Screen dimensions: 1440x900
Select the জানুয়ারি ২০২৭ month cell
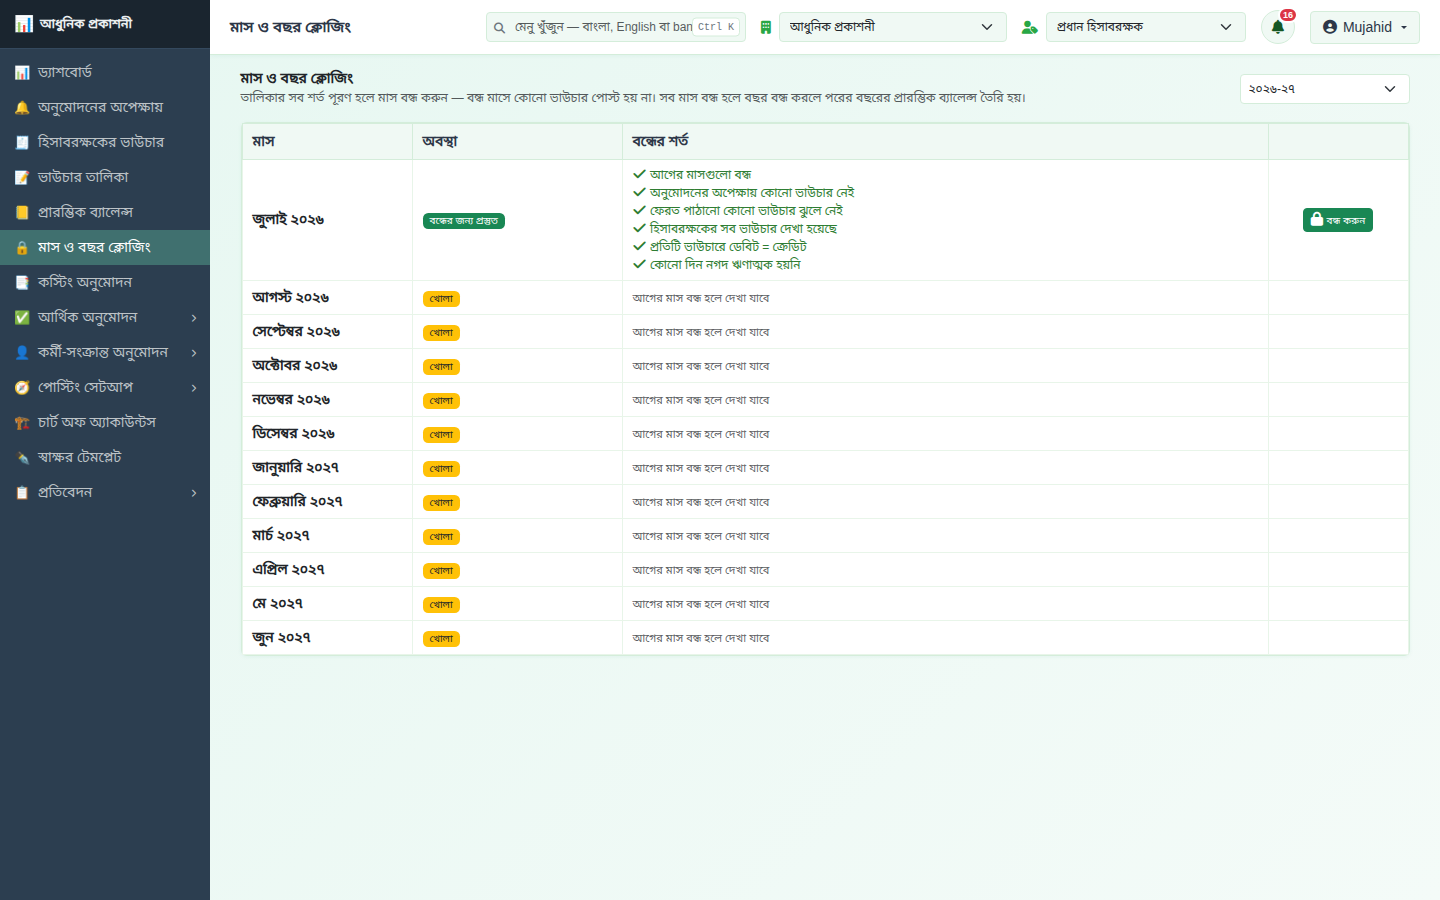(x=327, y=468)
